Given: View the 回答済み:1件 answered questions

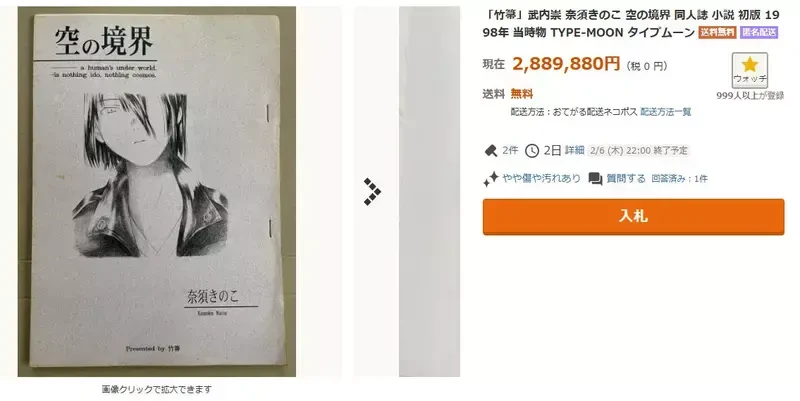Looking at the screenshot, I should click(x=680, y=179).
